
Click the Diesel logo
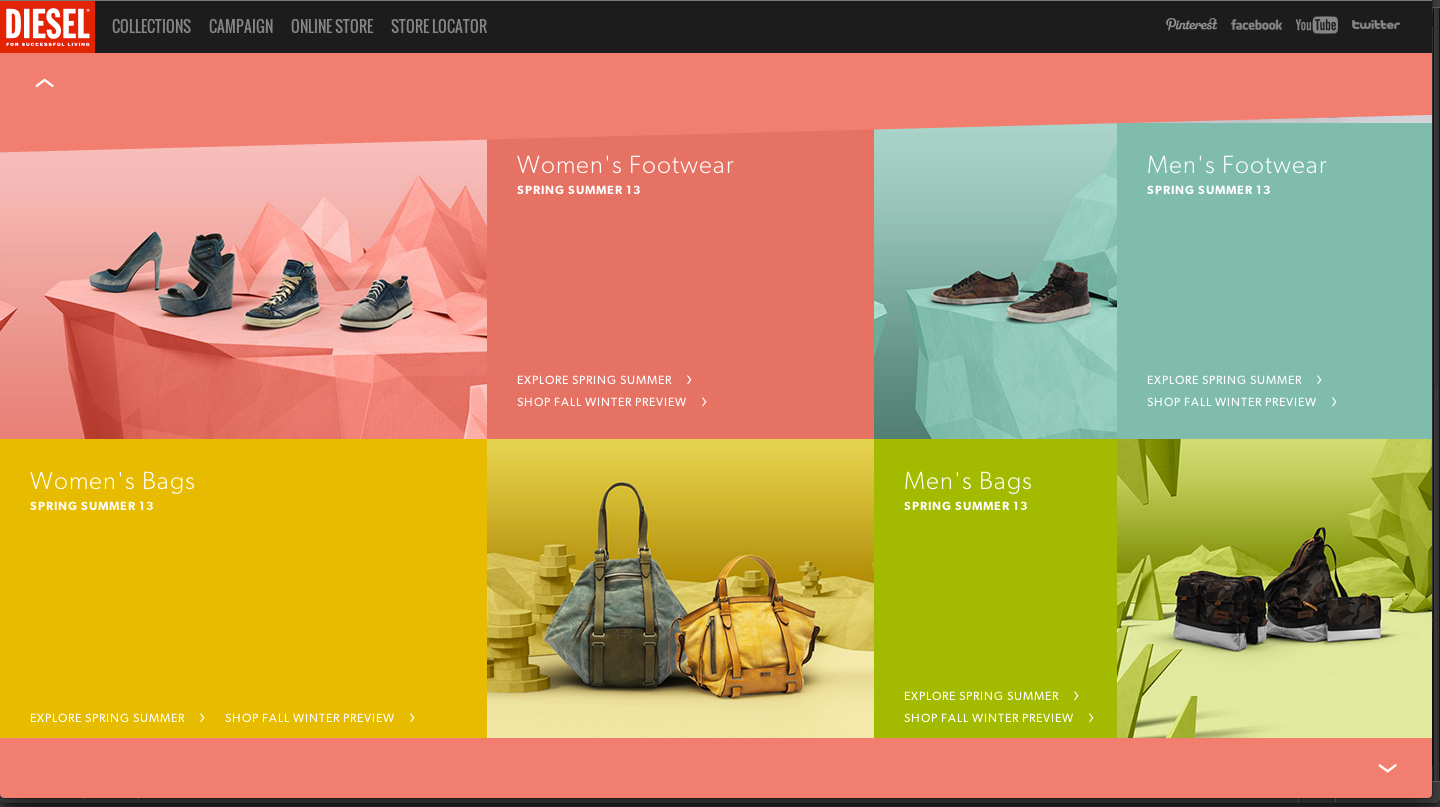47,26
